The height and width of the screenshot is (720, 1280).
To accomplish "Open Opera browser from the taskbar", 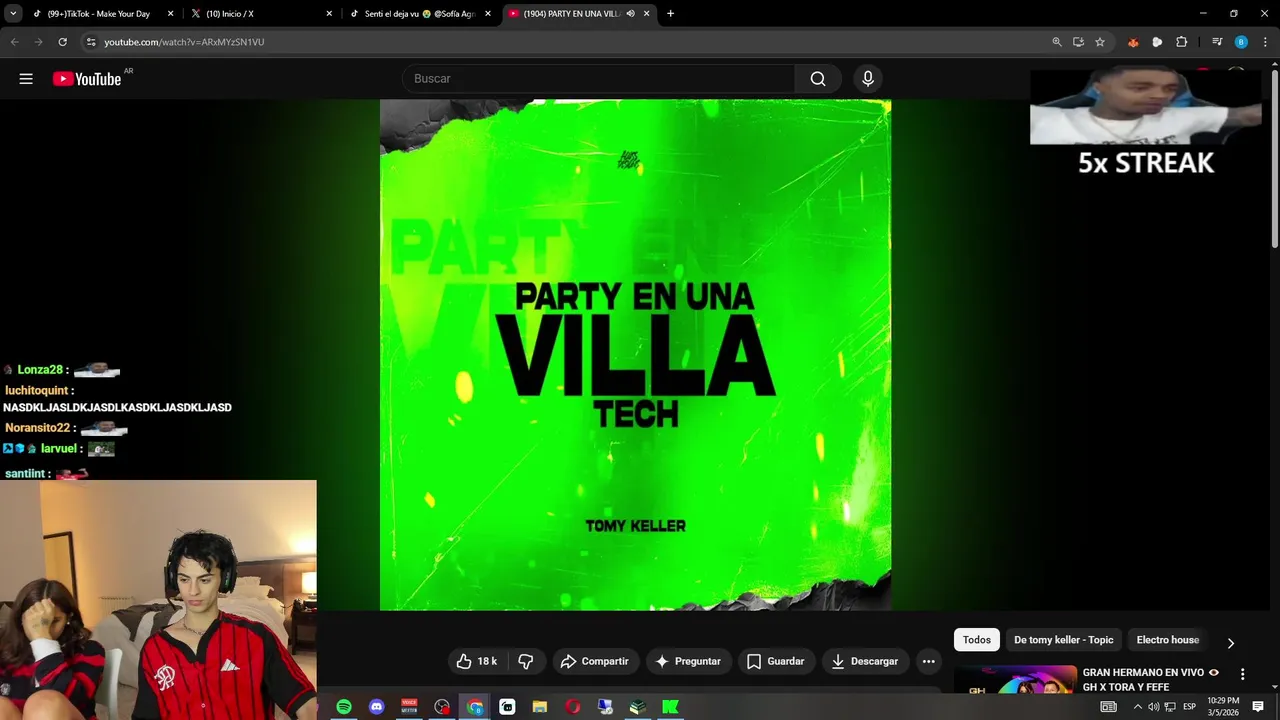I will pyautogui.click(x=572, y=707).
